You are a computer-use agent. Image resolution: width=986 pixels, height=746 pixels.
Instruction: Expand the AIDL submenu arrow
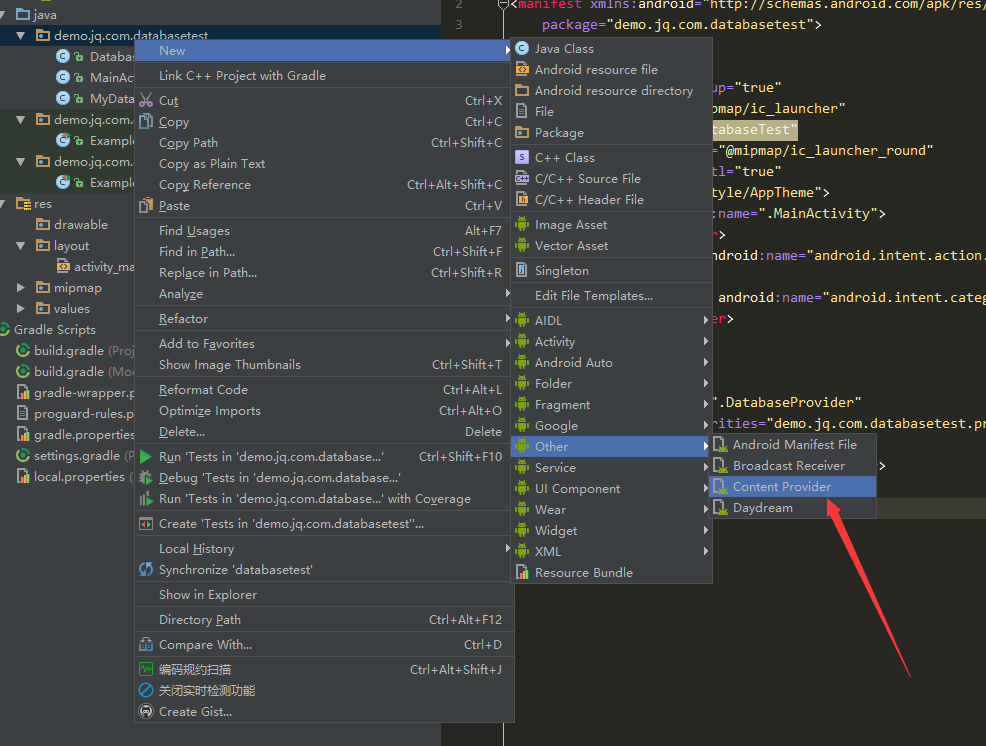coord(706,320)
